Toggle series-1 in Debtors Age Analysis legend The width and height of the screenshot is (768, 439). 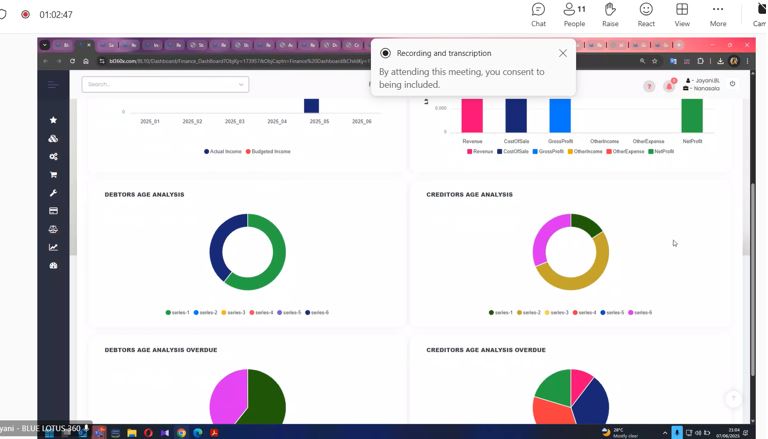tap(177, 312)
